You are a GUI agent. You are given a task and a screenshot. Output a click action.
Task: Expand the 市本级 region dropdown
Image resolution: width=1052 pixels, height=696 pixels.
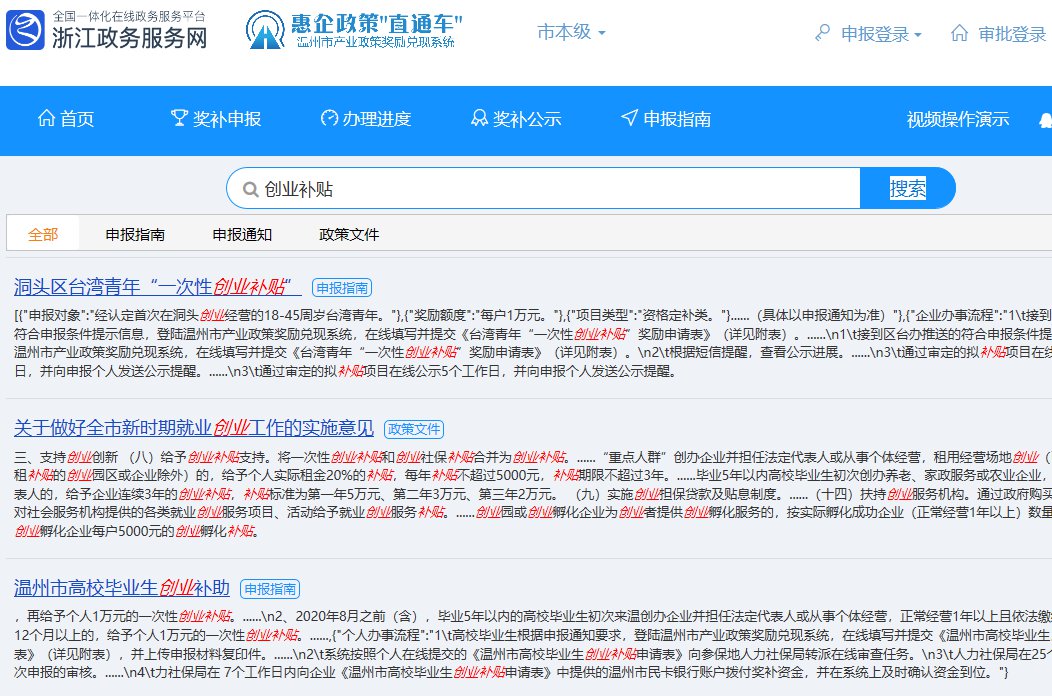[571, 33]
